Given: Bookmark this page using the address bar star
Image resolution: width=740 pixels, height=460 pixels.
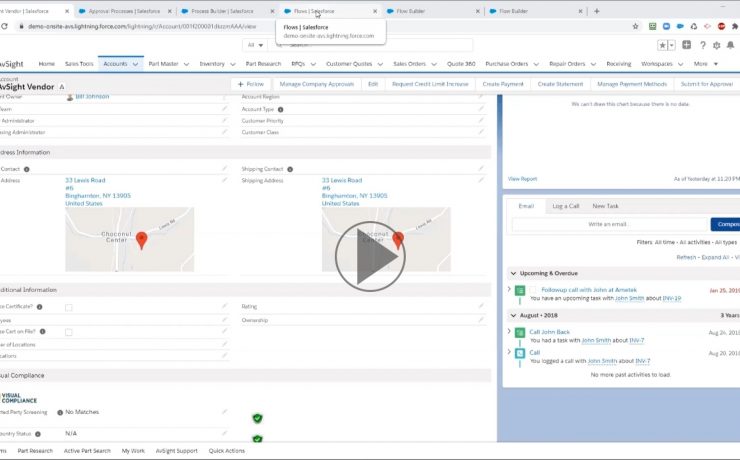Looking at the screenshot, I should pyautogui.click(x=635, y=26).
